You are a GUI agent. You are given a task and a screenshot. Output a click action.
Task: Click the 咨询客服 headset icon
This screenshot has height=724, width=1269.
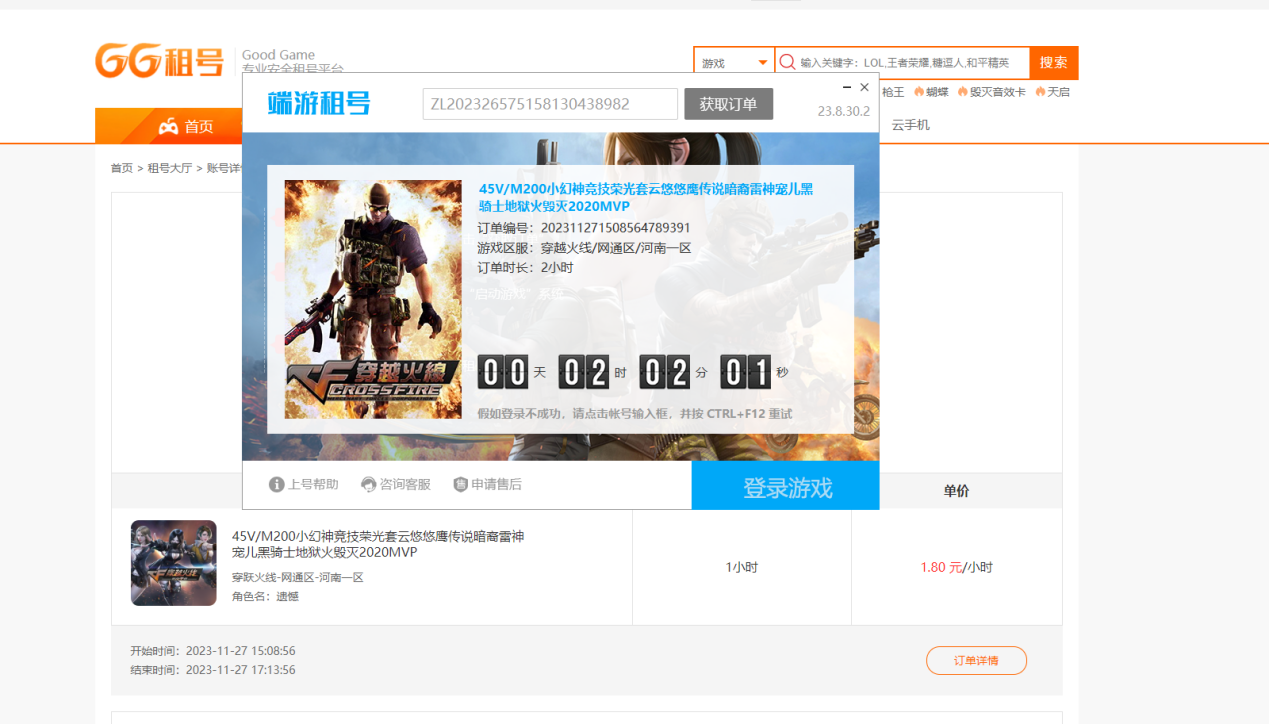pos(368,485)
